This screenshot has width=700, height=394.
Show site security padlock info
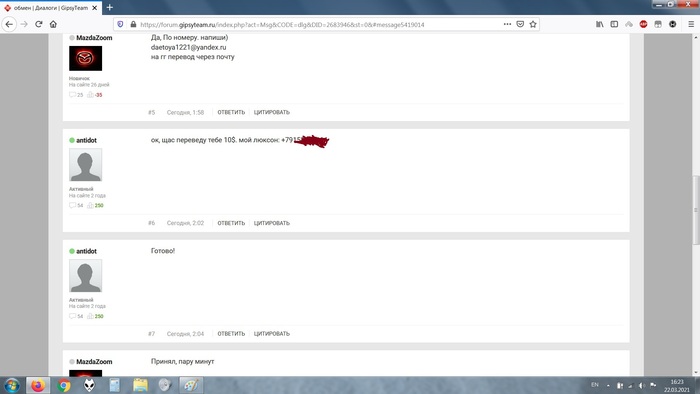(x=133, y=25)
